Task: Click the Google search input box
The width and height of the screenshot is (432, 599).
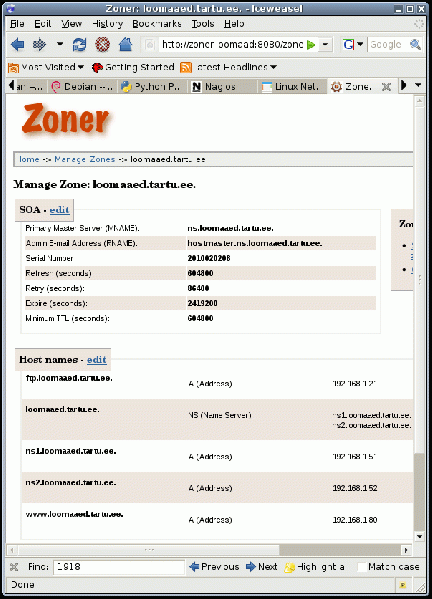Action: click(387, 45)
